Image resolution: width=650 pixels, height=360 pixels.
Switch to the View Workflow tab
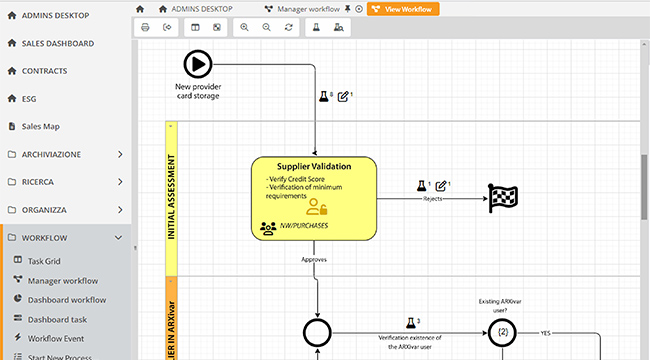tap(403, 9)
